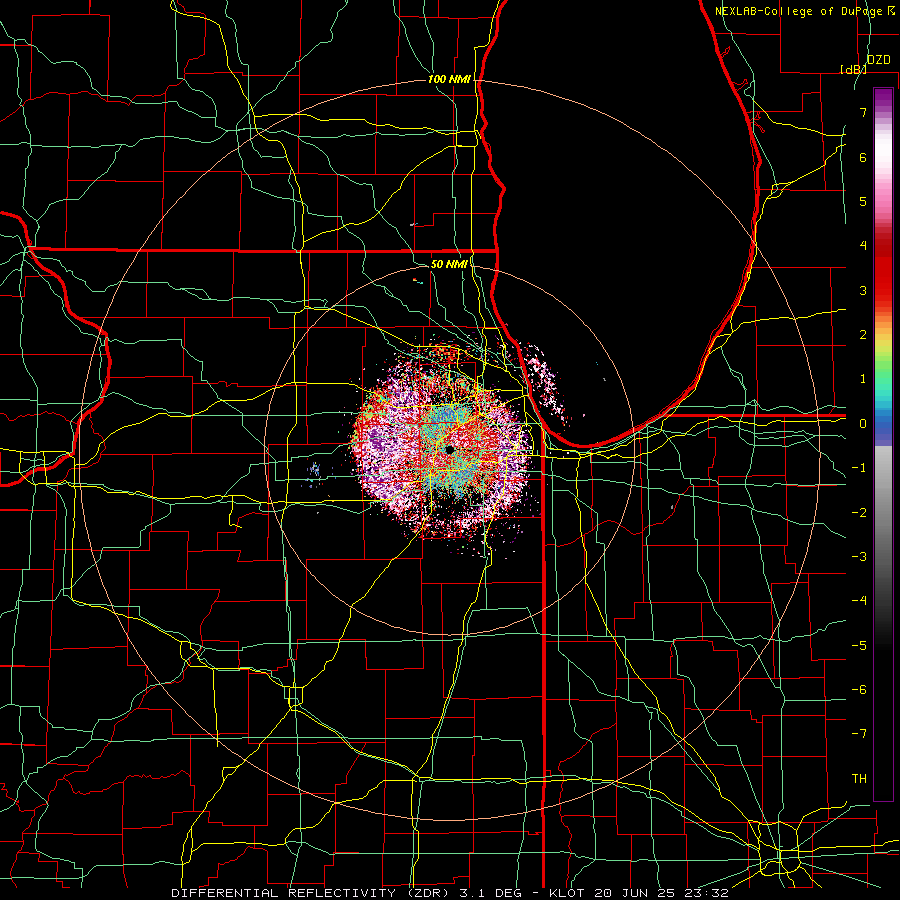Click the 2 value on color scale
This screenshot has height=900, width=900.
pyautogui.click(x=863, y=335)
